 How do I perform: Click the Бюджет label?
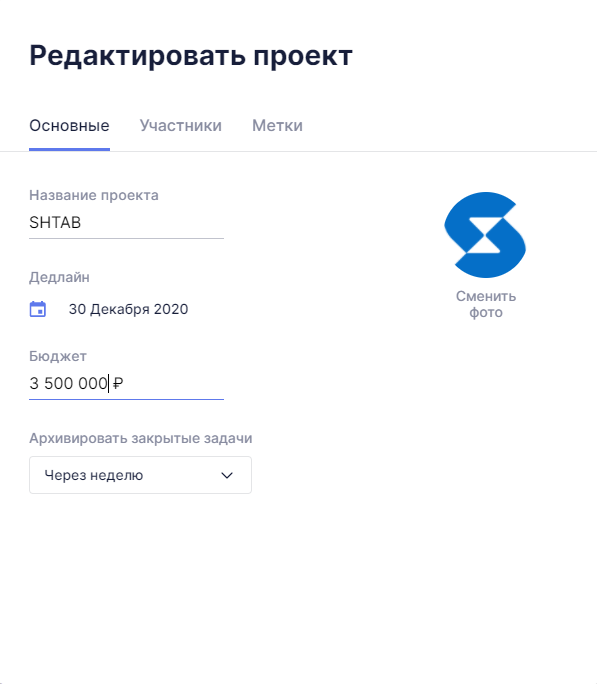click(58, 356)
